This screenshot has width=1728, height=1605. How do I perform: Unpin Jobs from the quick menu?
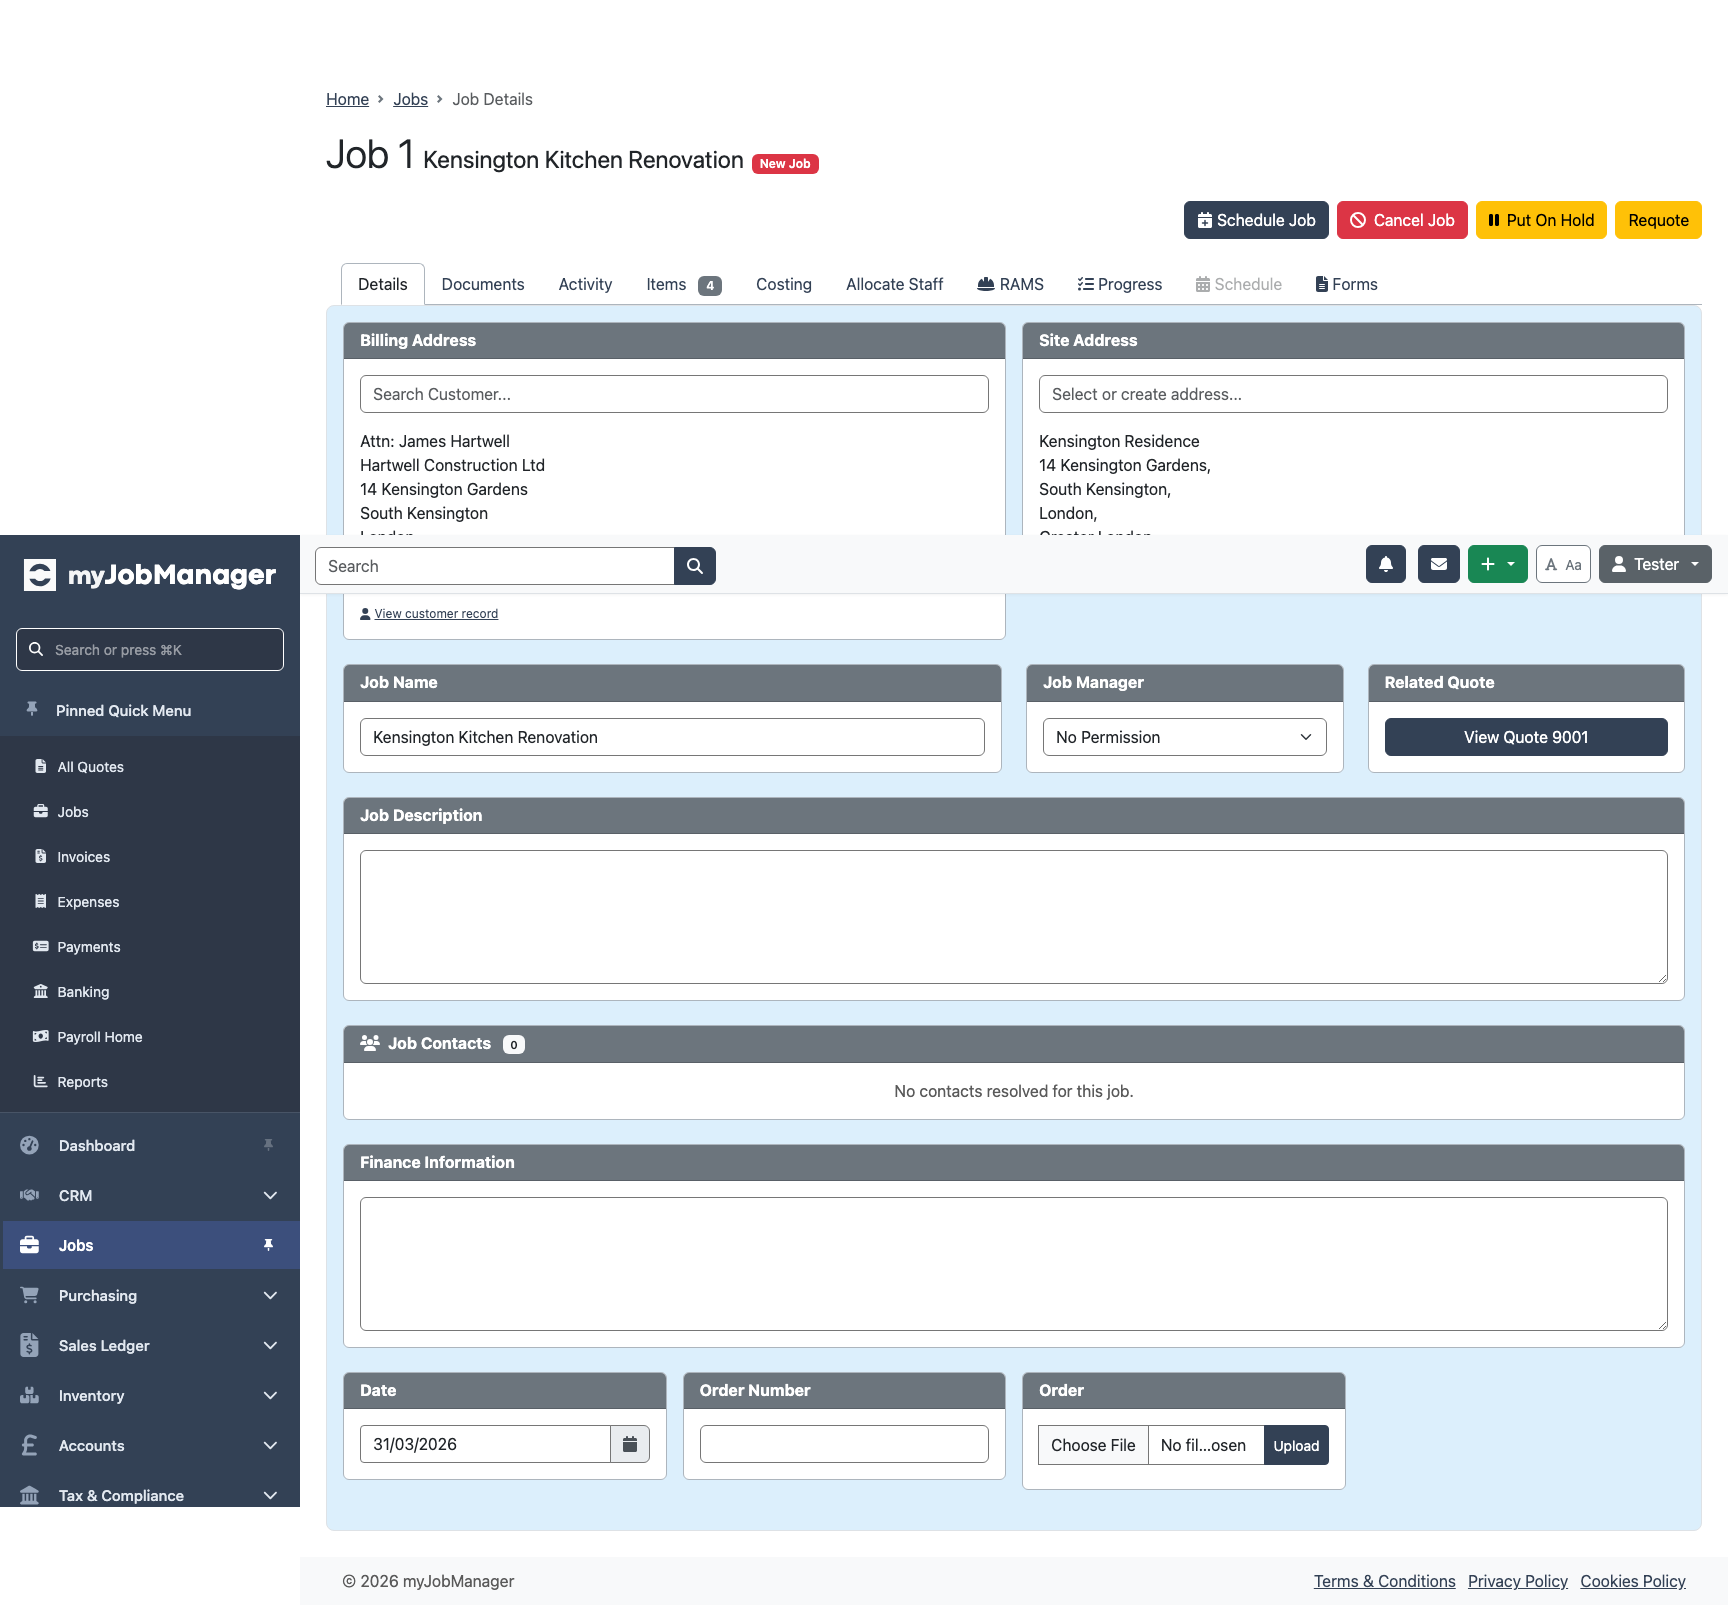[x=268, y=1245]
